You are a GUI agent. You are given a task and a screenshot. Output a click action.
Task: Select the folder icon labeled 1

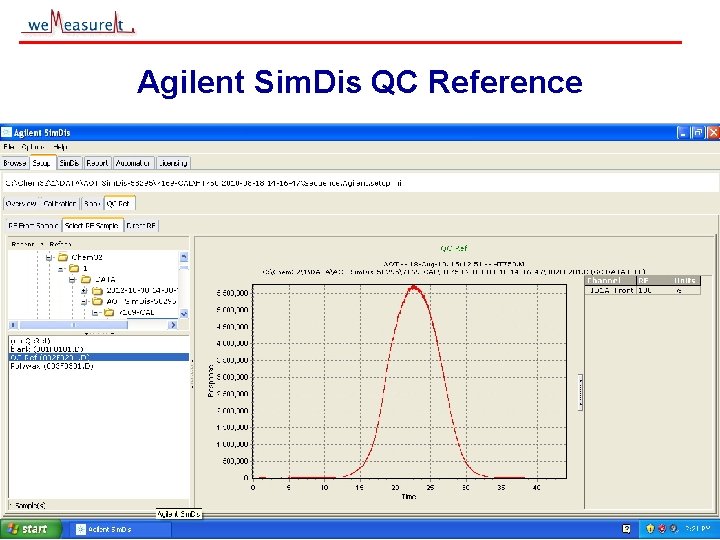tap(74, 268)
